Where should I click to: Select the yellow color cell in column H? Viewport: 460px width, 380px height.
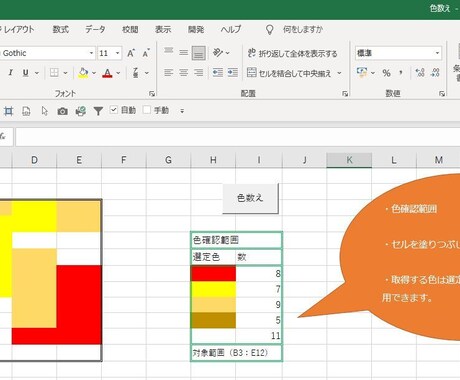click(213, 289)
